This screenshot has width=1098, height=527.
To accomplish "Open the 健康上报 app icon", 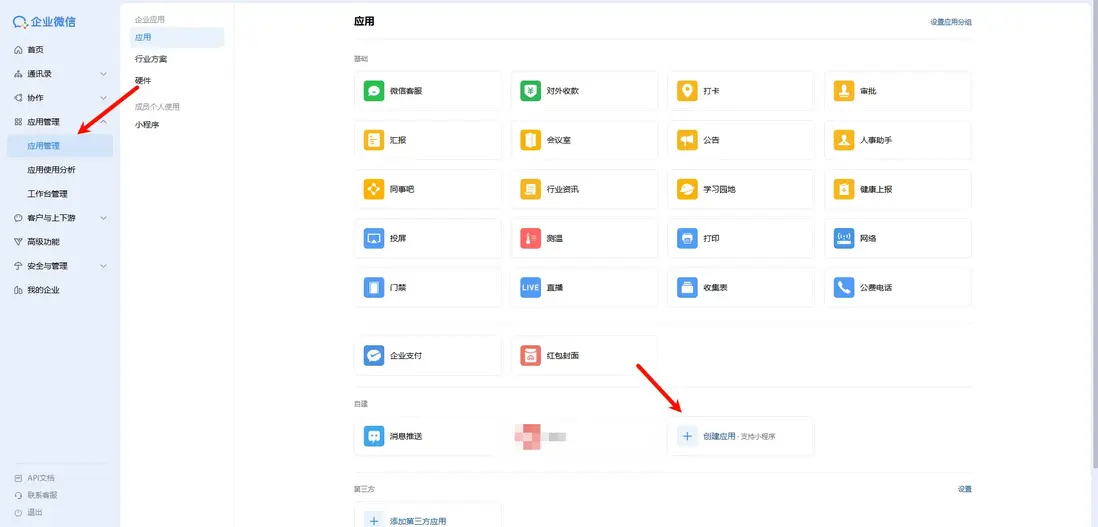I will click(x=845, y=189).
